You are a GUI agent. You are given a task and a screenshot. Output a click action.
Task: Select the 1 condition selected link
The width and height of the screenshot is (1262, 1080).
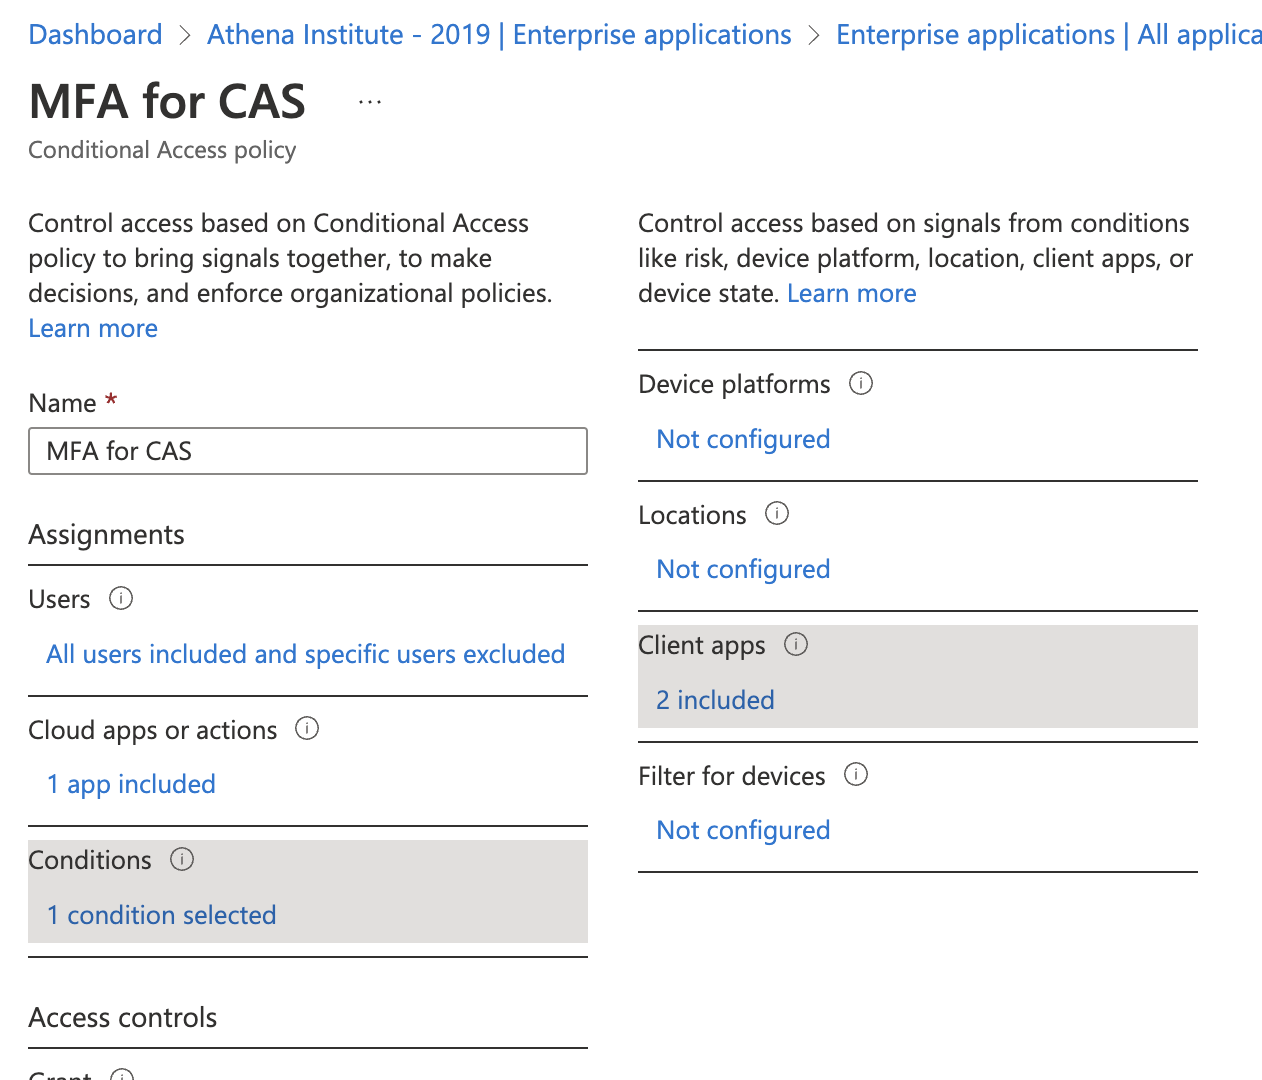coord(161,915)
